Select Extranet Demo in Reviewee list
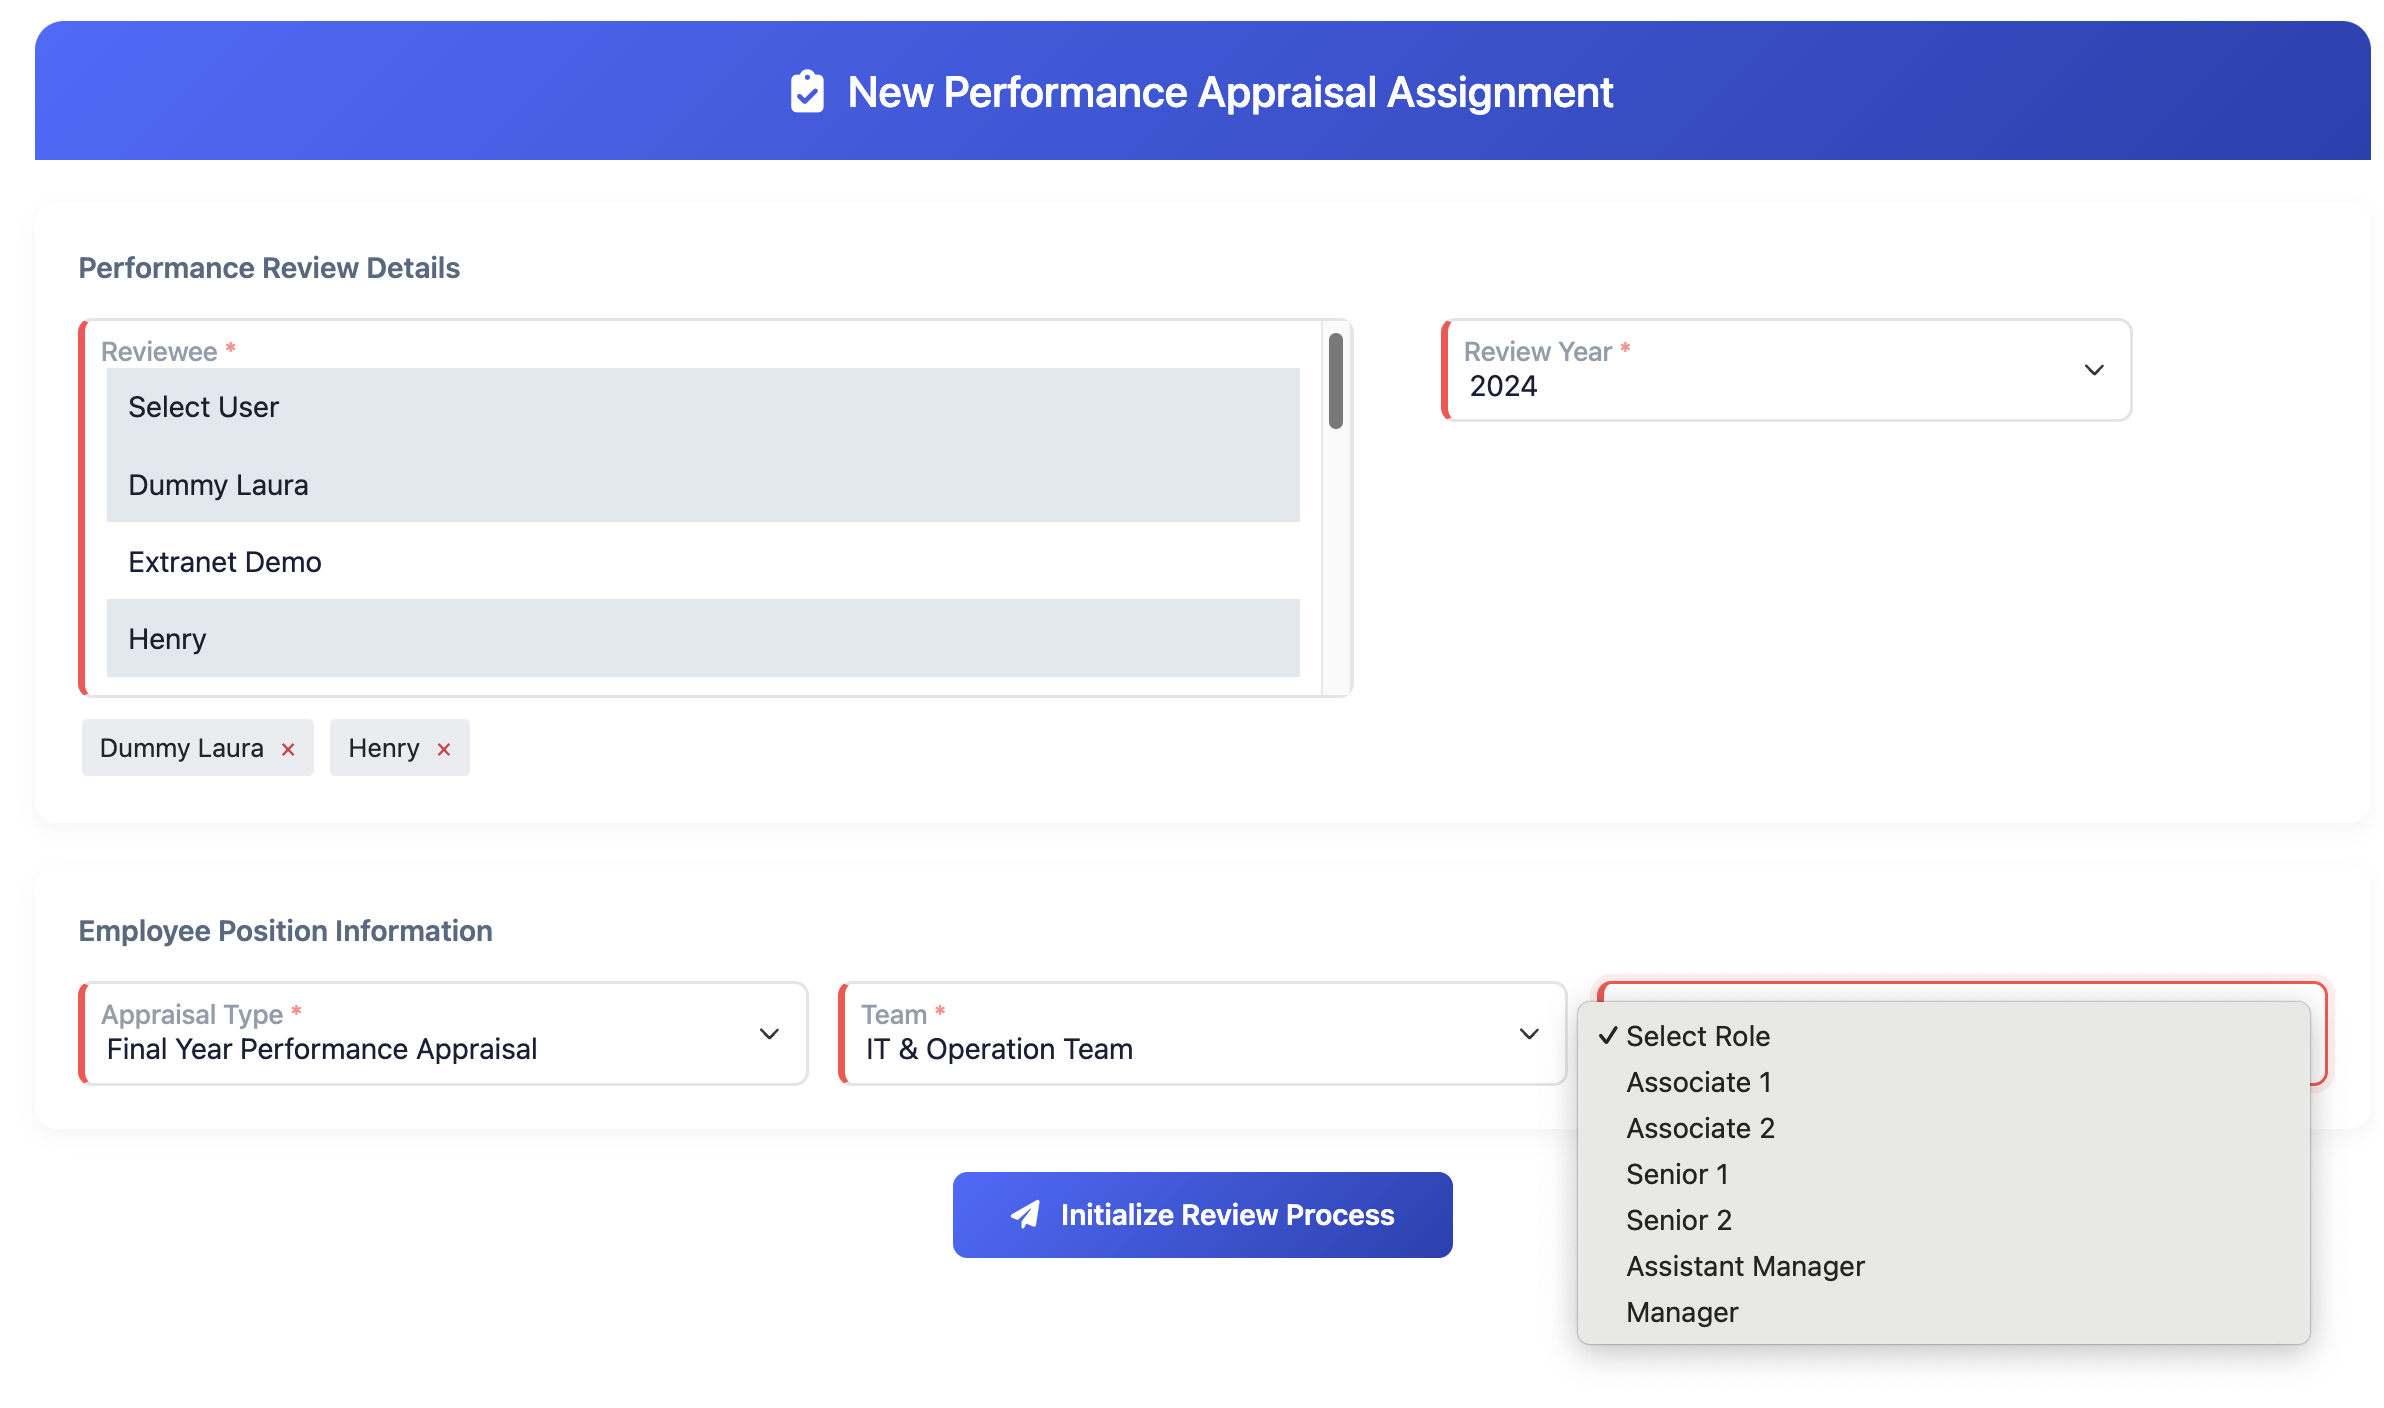Screen dimensions: 2384x1408 225,562
